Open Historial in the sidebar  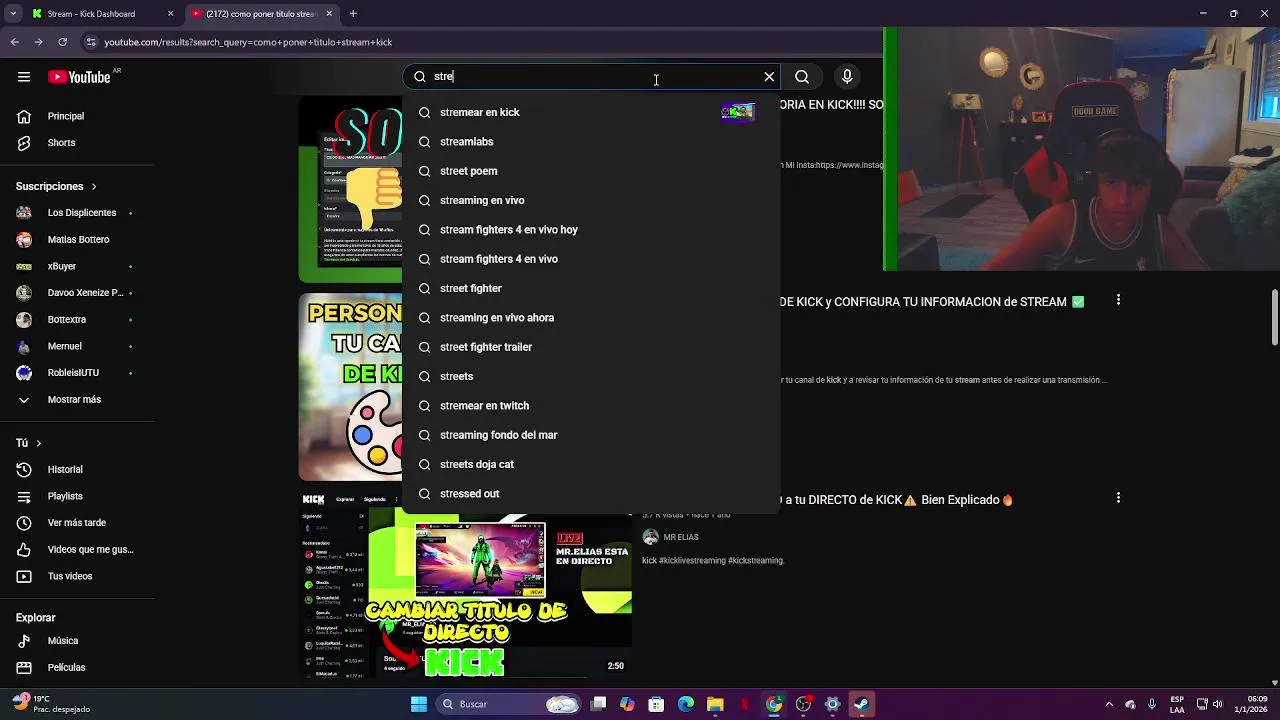[x=76, y=470]
